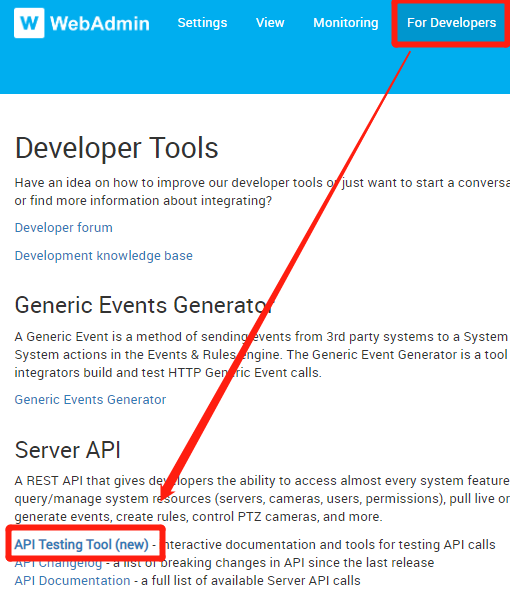Click the Server API heading
Screen dimensions: 510x611
(x=67, y=450)
